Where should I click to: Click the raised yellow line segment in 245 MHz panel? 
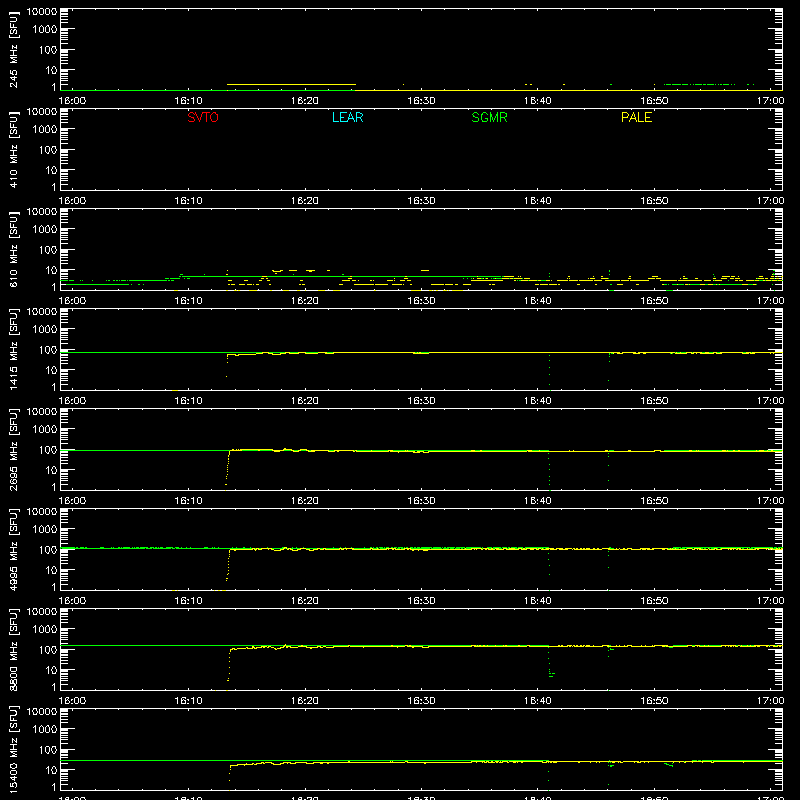point(291,84)
